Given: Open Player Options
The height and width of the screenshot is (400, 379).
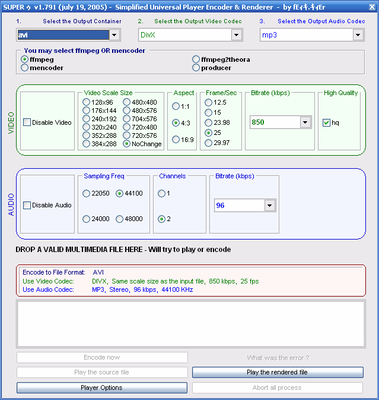Looking at the screenshot, I should pos(102,388).
